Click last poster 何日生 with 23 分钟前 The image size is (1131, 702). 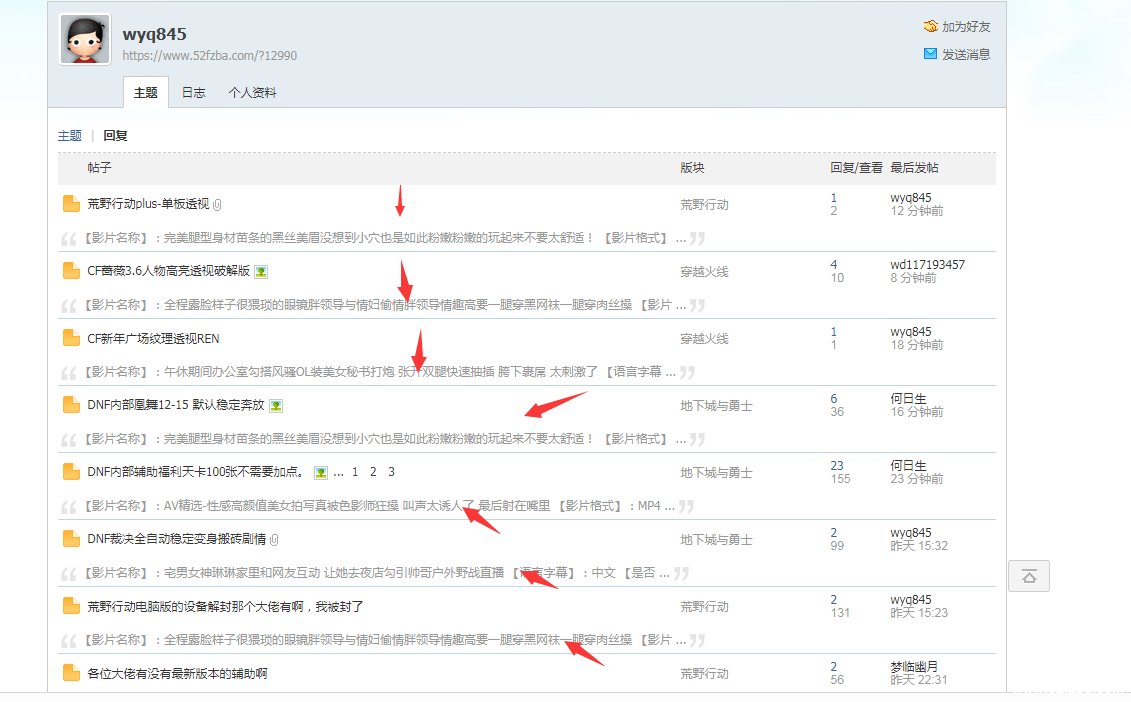[908, 465]
